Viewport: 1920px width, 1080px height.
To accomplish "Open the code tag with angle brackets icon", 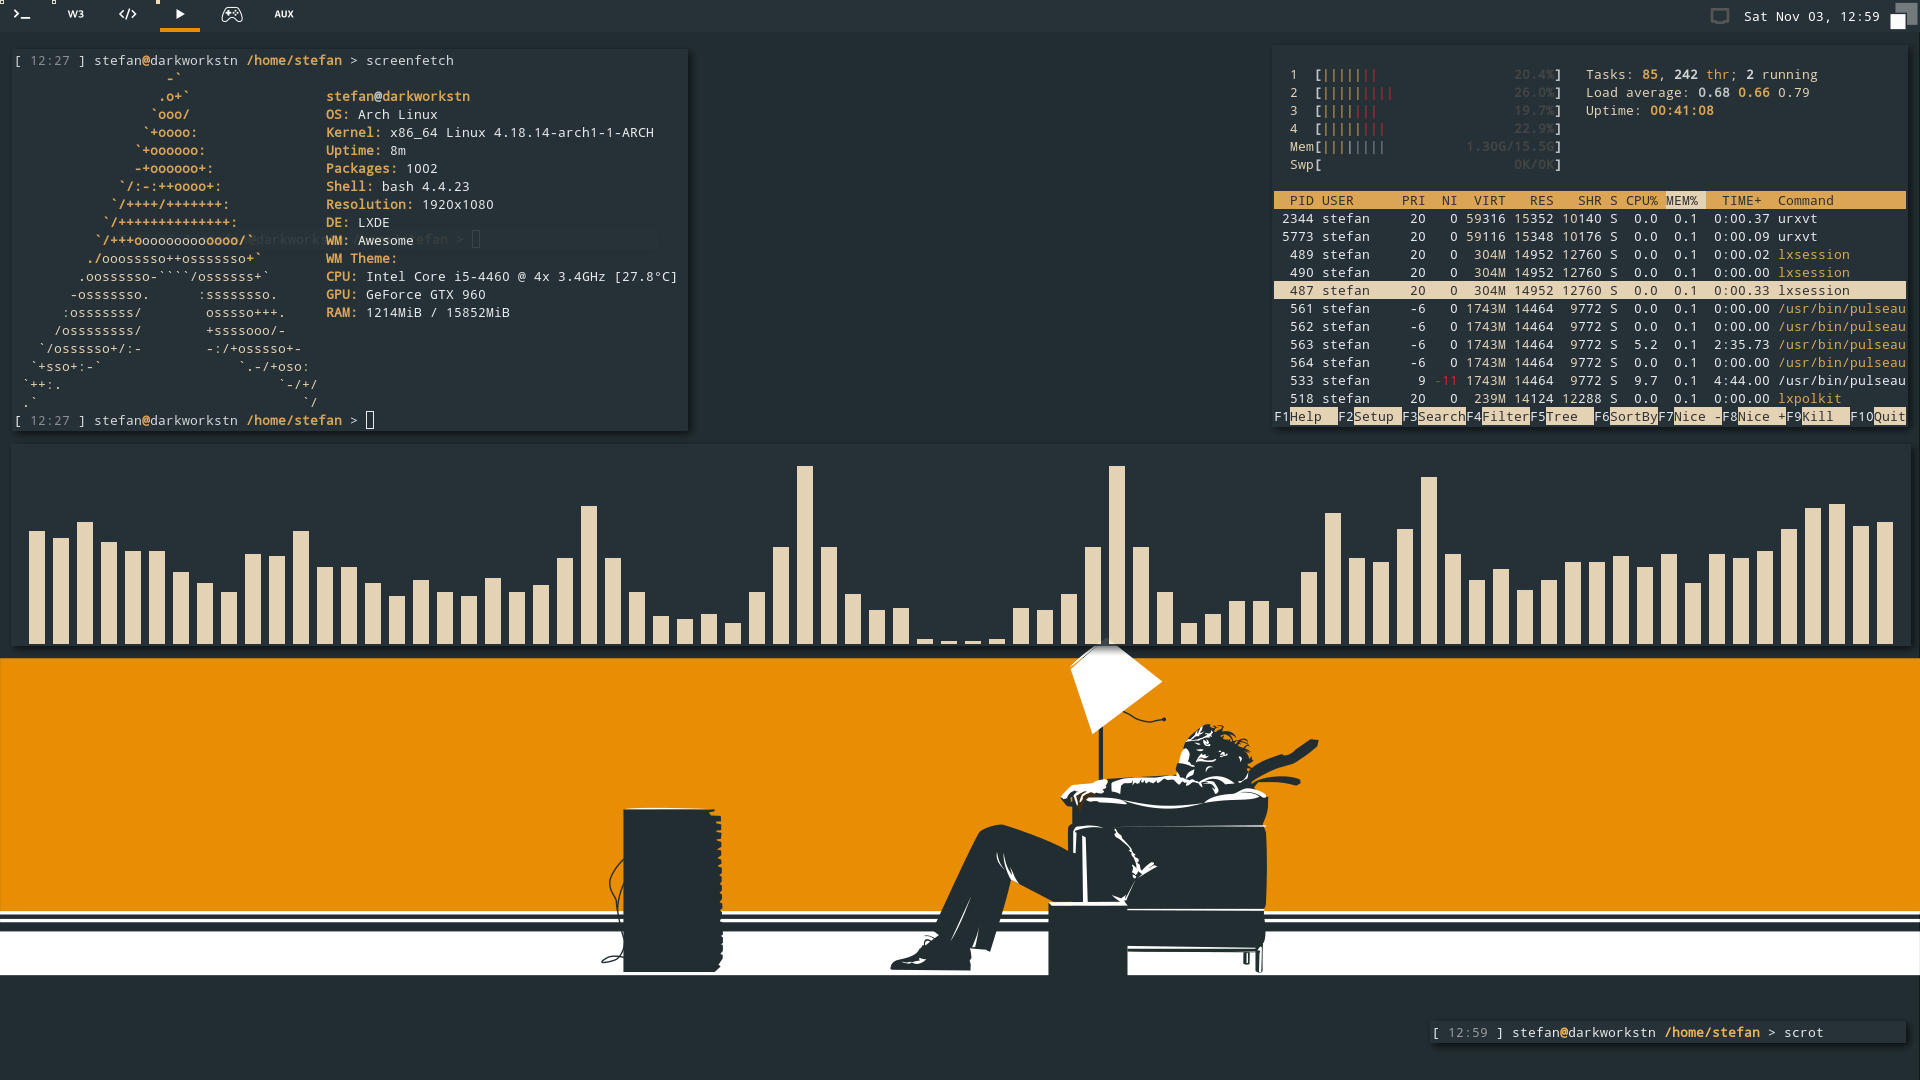I will (127, 14).
